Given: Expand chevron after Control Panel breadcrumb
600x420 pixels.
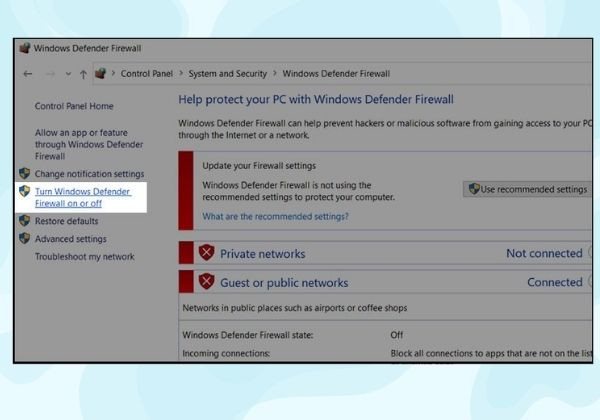Looking at the screenshot, I should (x=181, y=73).
